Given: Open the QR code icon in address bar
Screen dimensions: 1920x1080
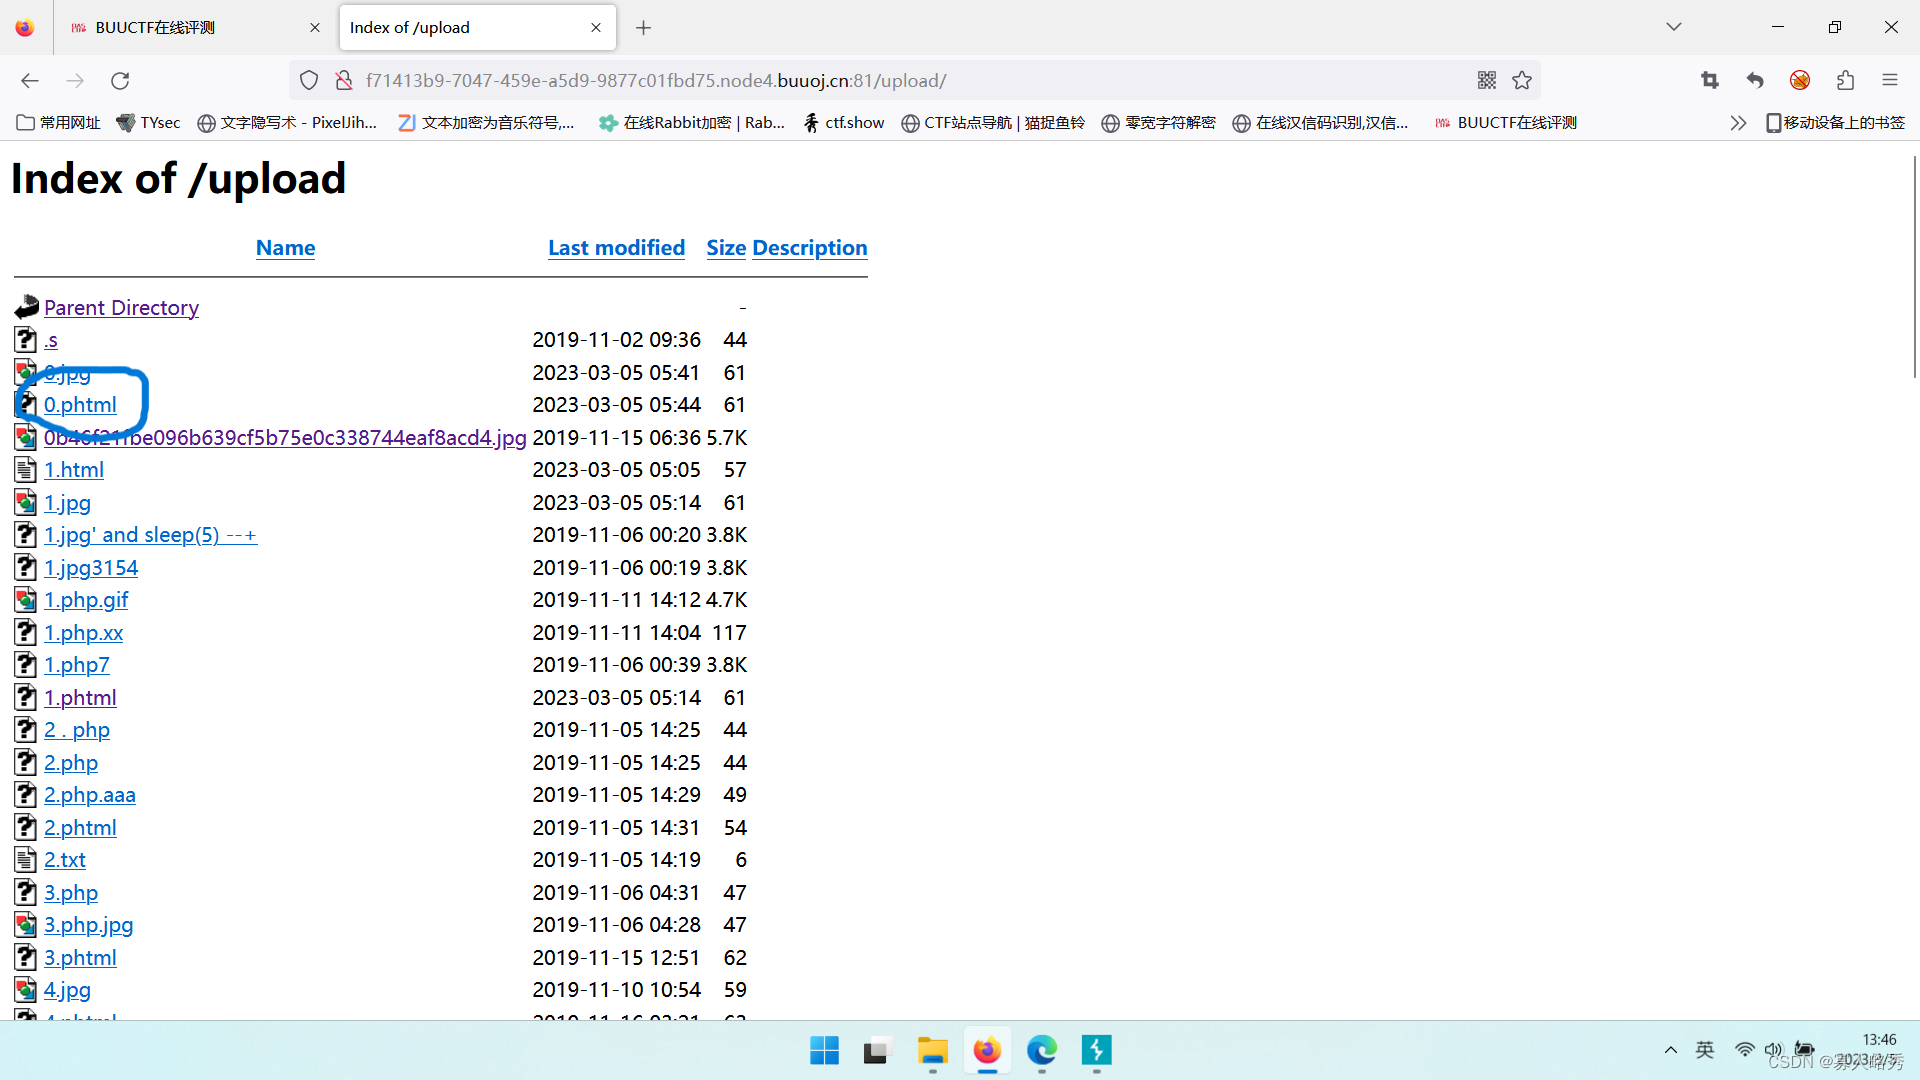Looking at the screenshot, I should [x=1487, y=80].
